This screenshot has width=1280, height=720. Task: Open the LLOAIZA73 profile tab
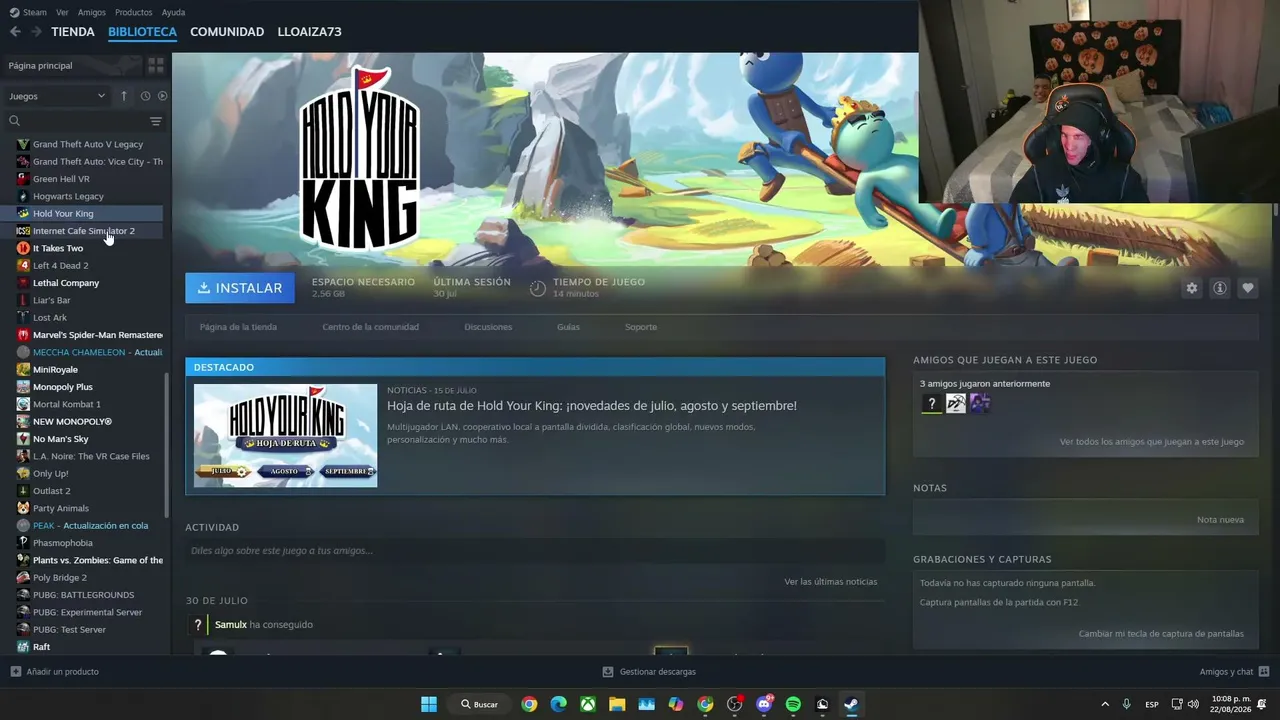pyautogui.click(x=309, y=32)
